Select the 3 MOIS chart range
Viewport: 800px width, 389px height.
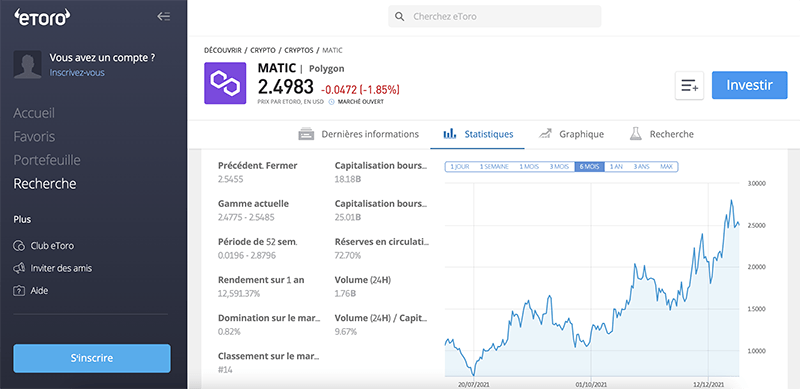click(x=559, y=167)
